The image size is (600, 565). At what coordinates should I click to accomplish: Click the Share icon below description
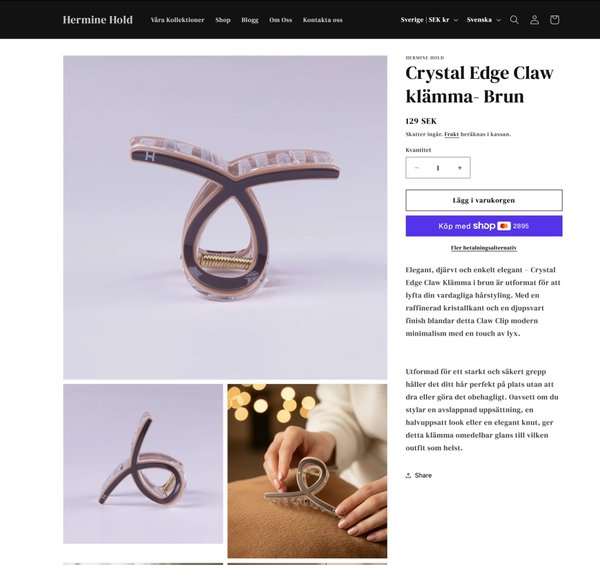[x=408, y=475]
